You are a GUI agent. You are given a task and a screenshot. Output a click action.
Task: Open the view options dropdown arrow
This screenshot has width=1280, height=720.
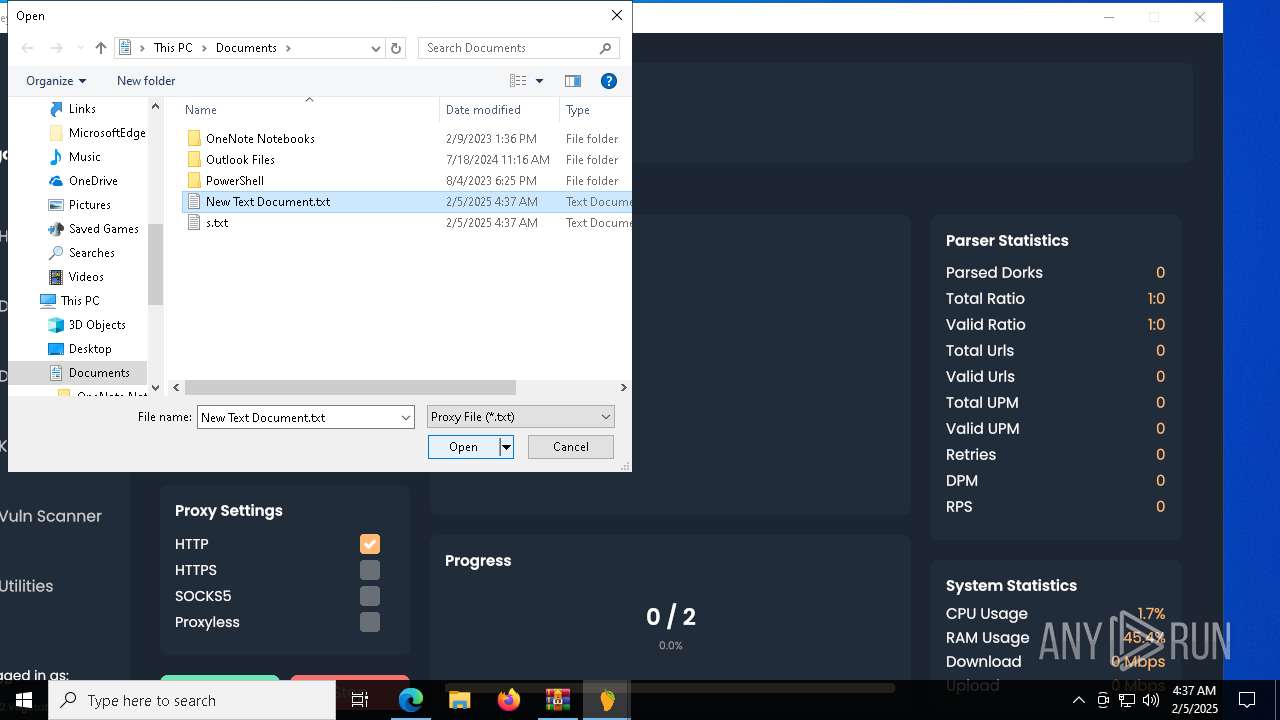(x=540, y=81)
